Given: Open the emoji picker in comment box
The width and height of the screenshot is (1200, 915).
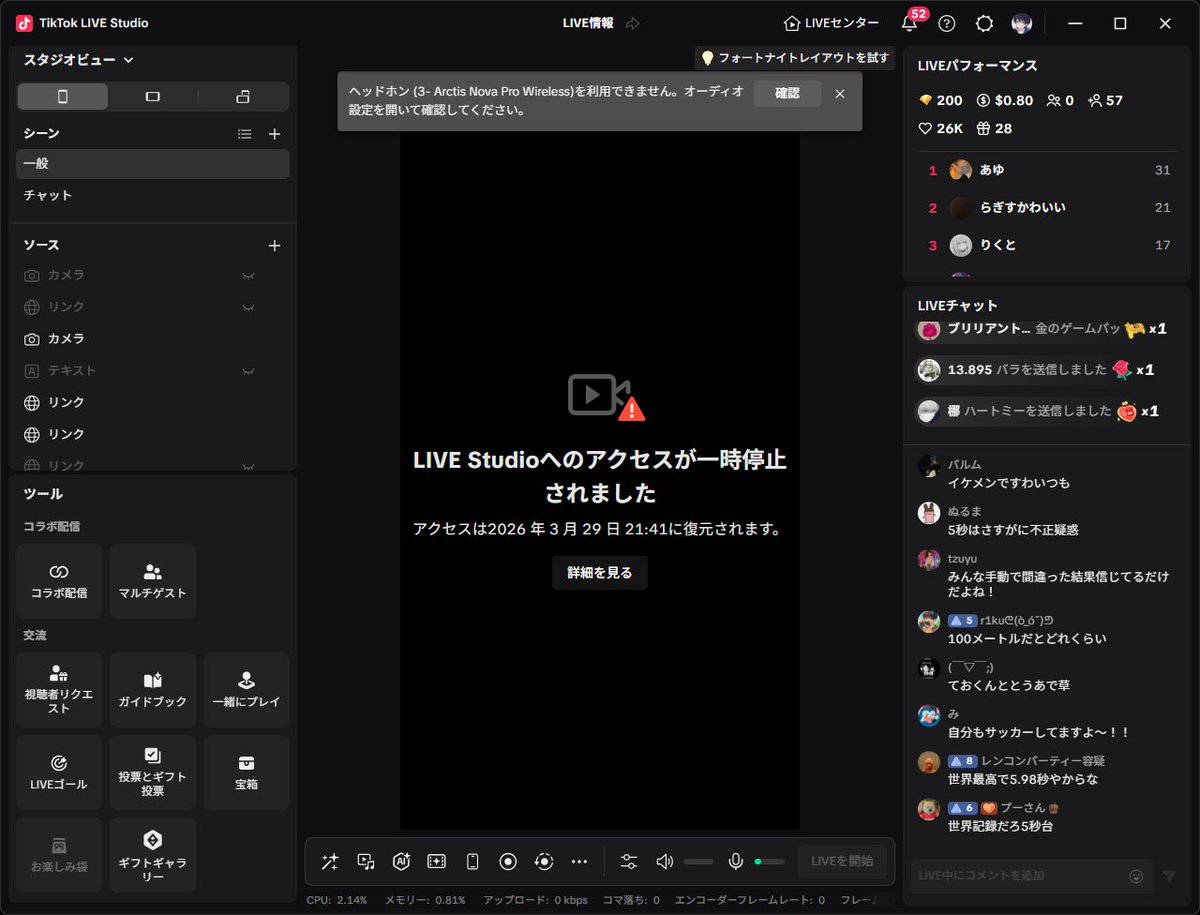Looking at the screenshot, I should 1137,876.
